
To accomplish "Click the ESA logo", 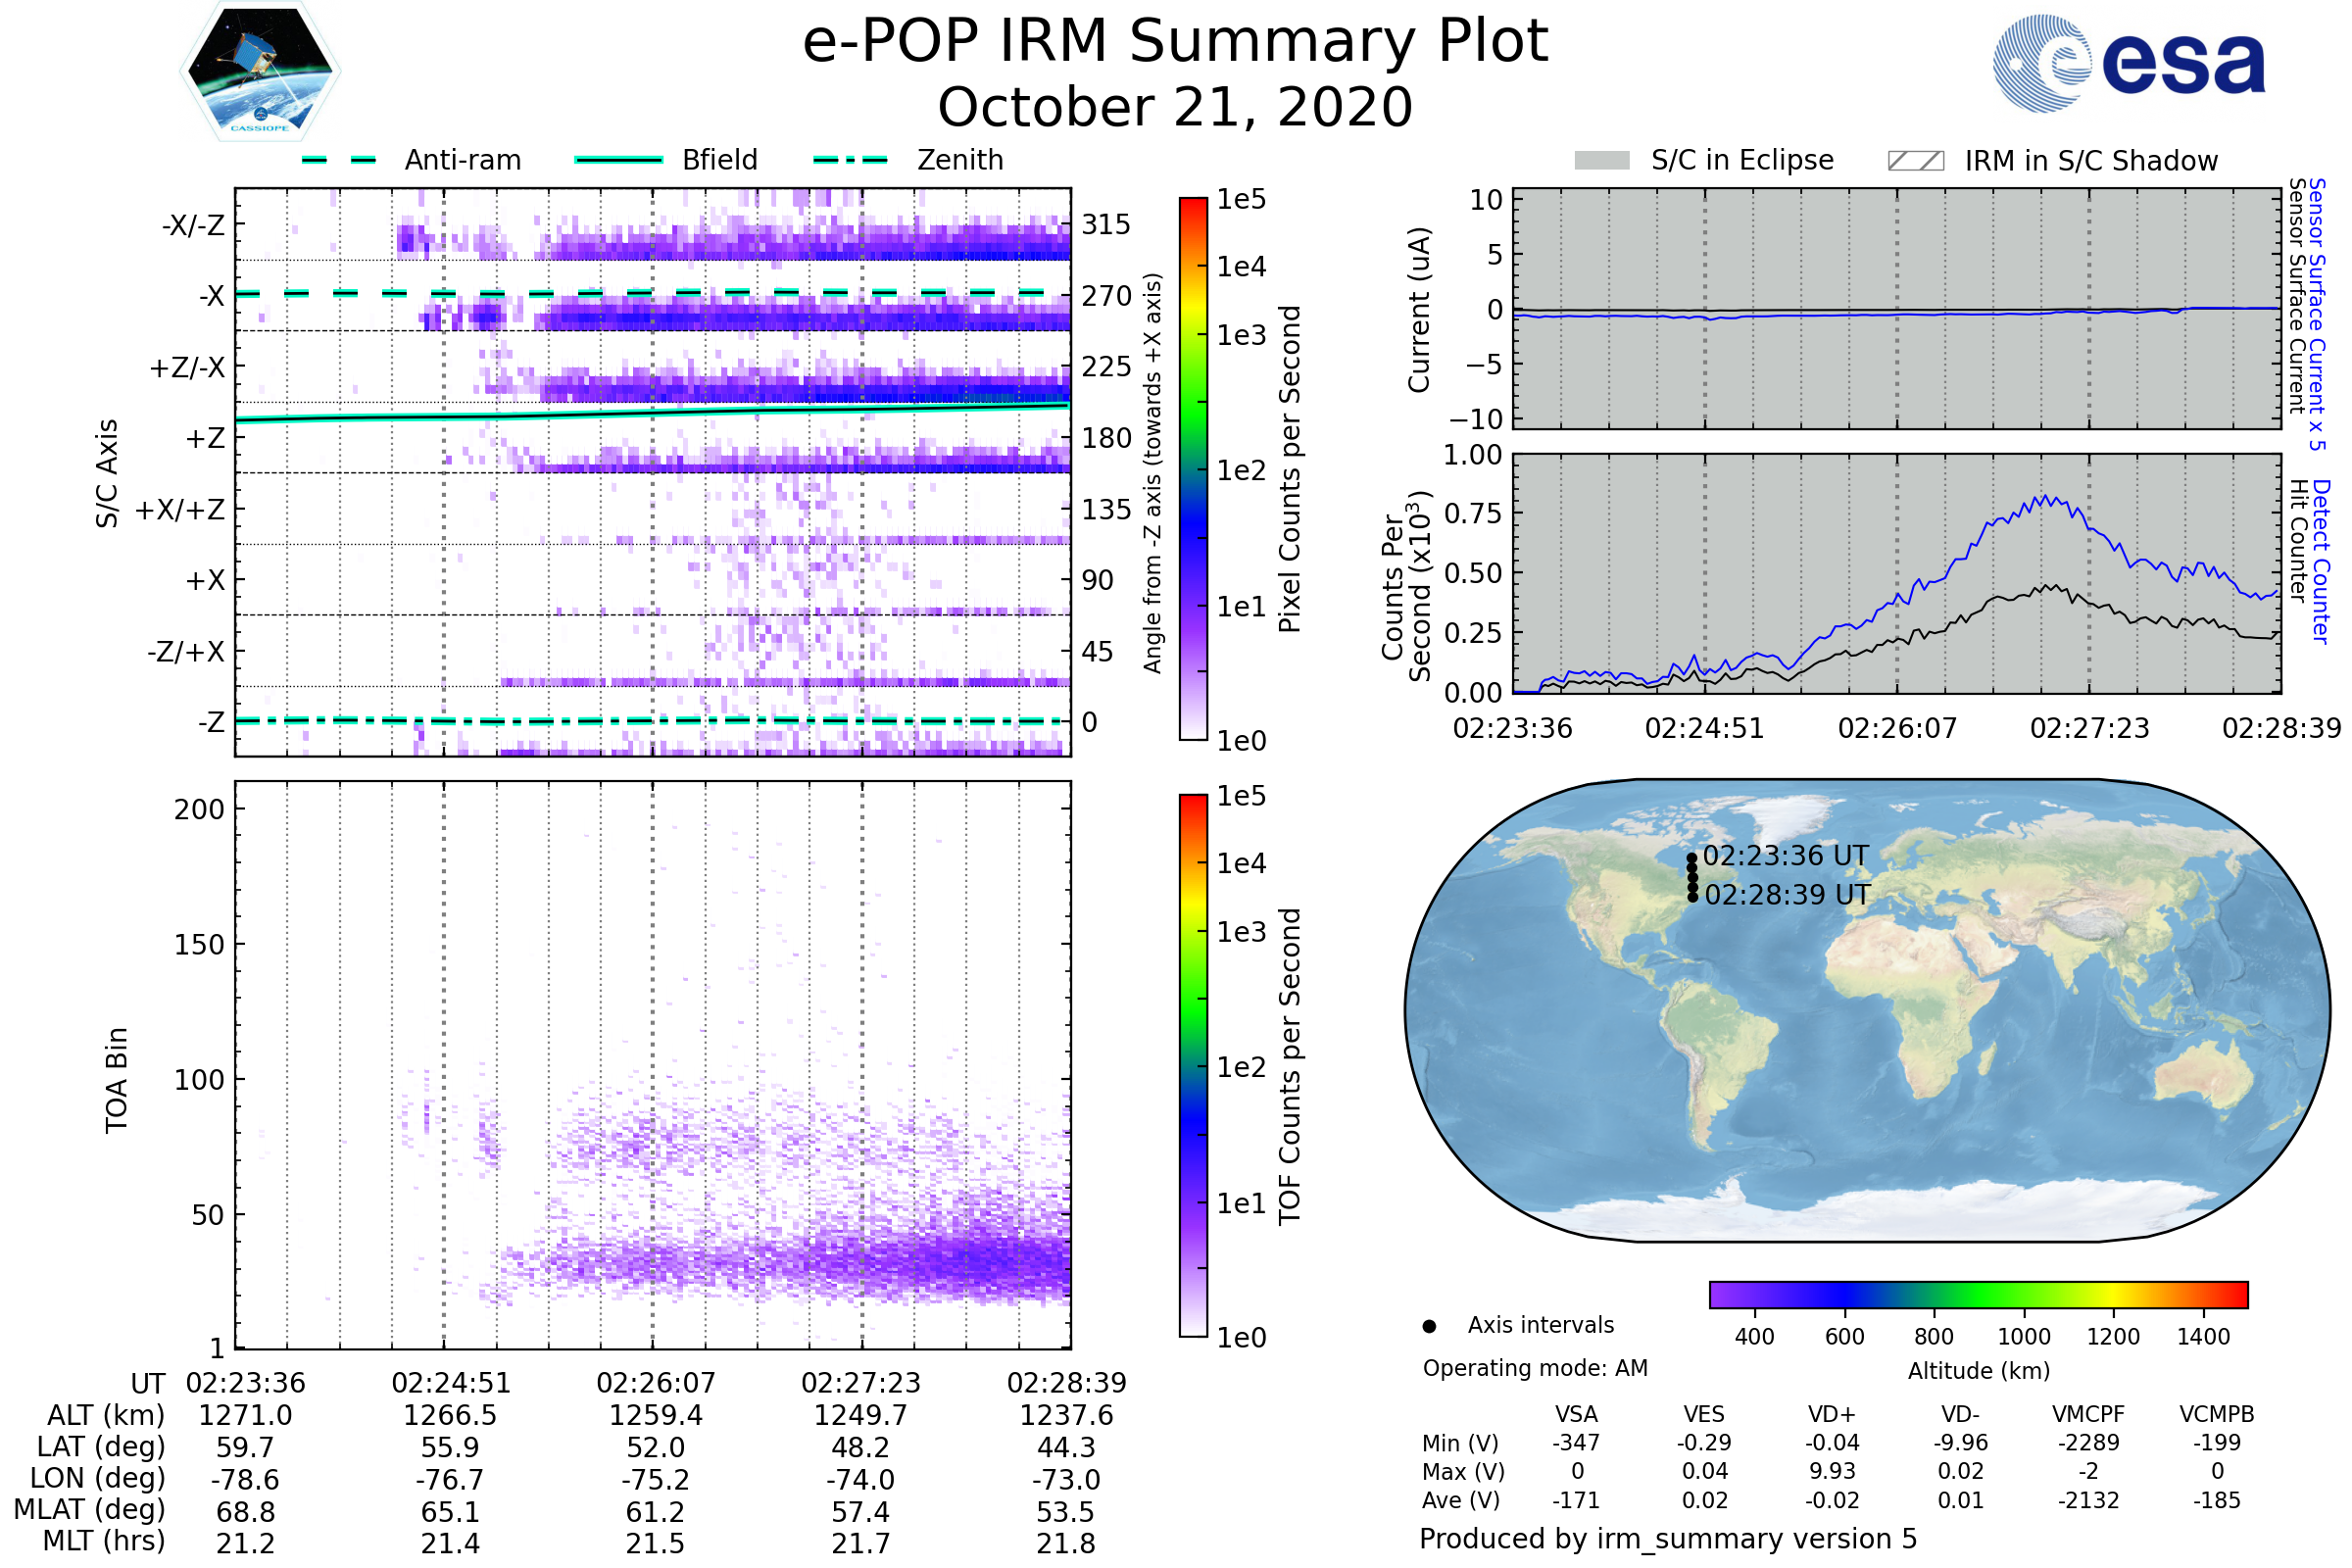I will coord(2128,64).
